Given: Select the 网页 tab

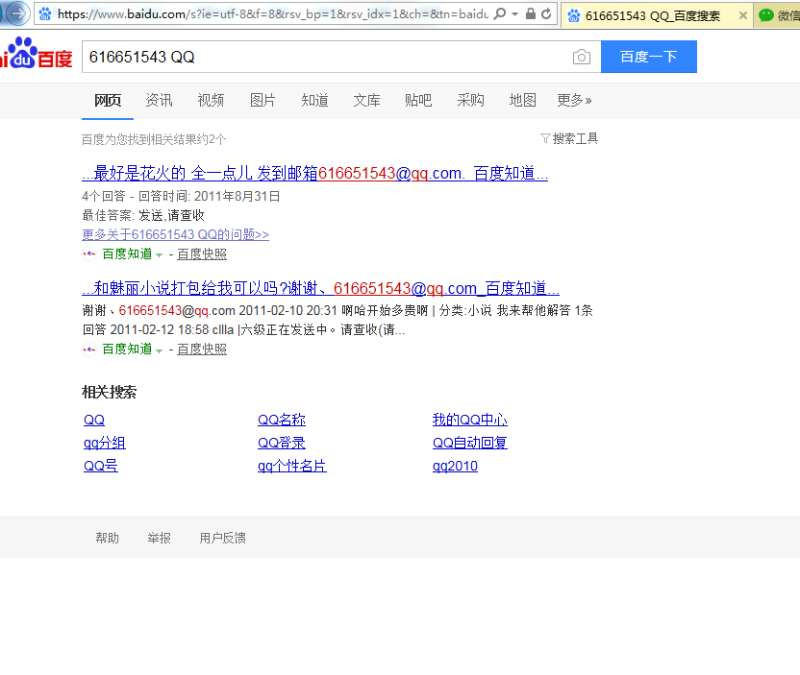Looking at the screenshot, I should pos(108,100).
